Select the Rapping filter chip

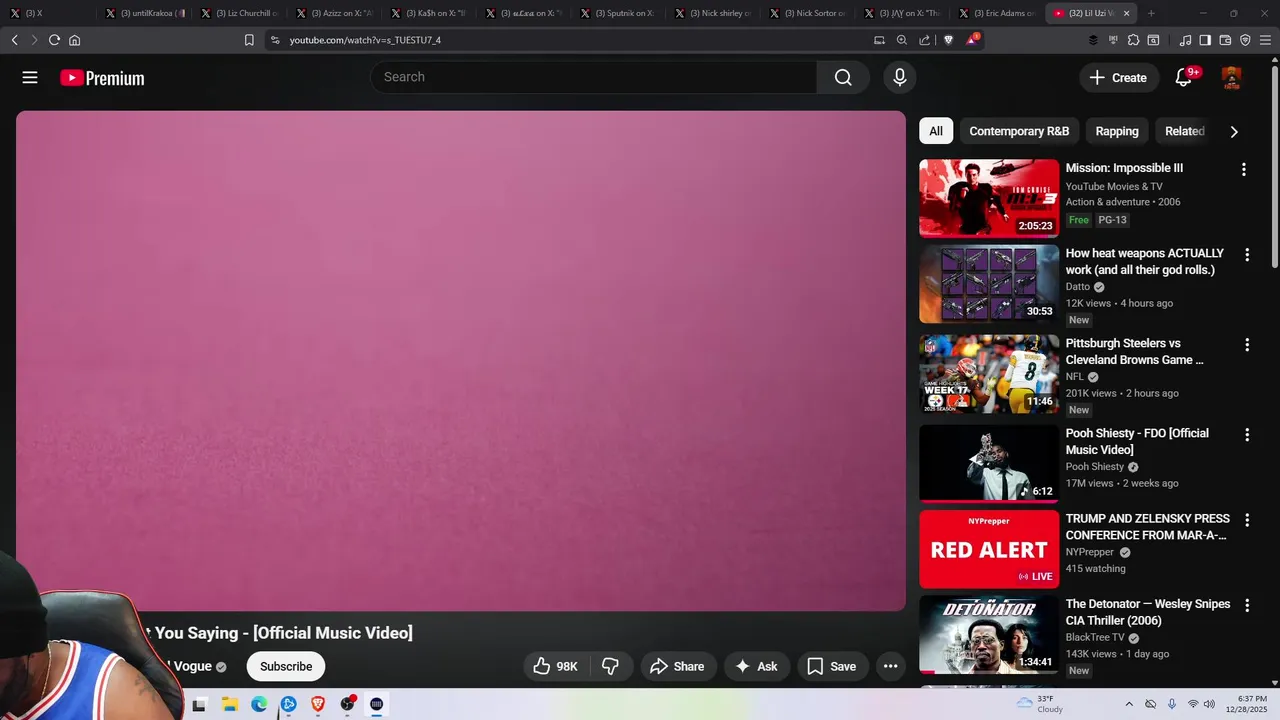click(x=1117, y=131)
